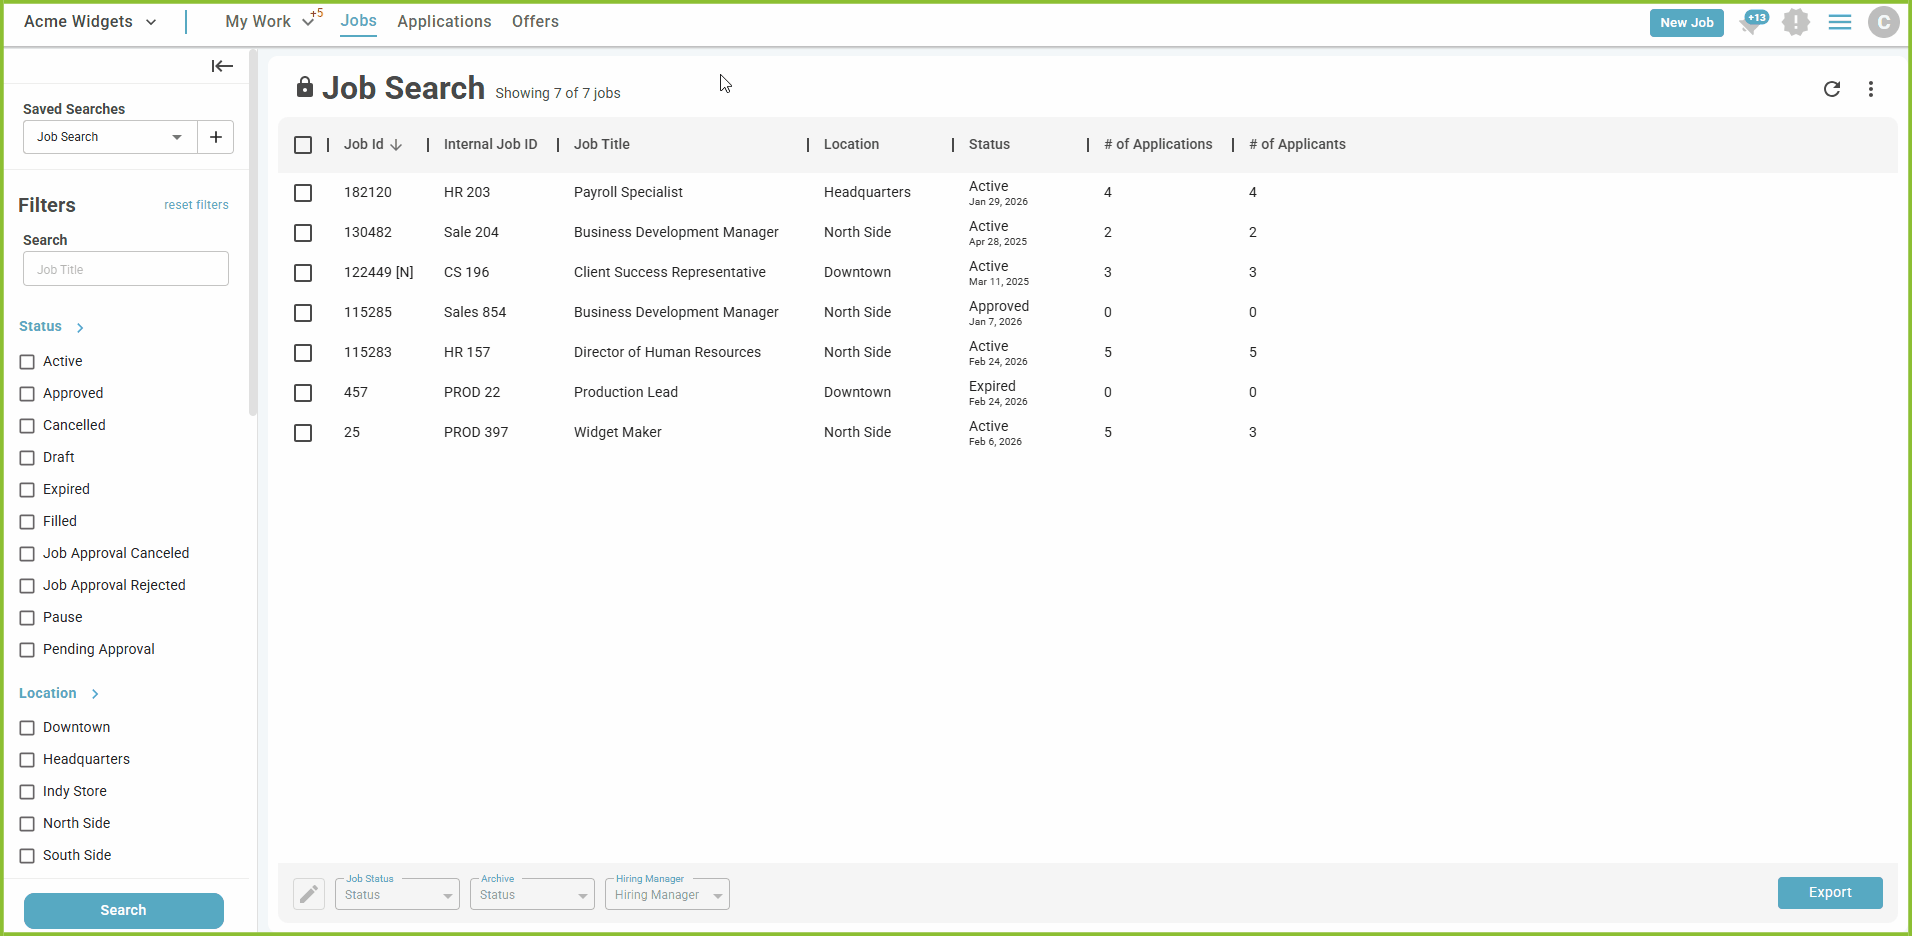Screen dimensions: 1912x936
Task: Enable the Active status filter
Action: point(28,362)
